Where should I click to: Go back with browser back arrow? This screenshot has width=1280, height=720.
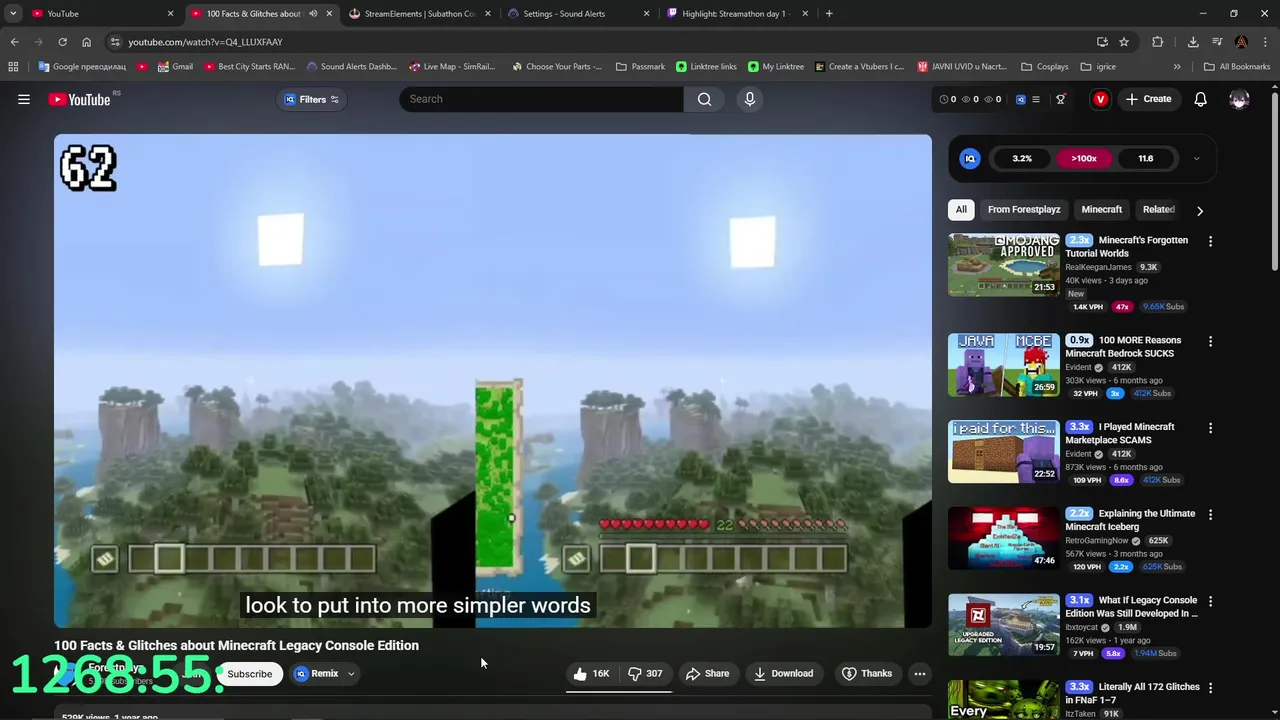pyautogui.click(x=14, y=42)
